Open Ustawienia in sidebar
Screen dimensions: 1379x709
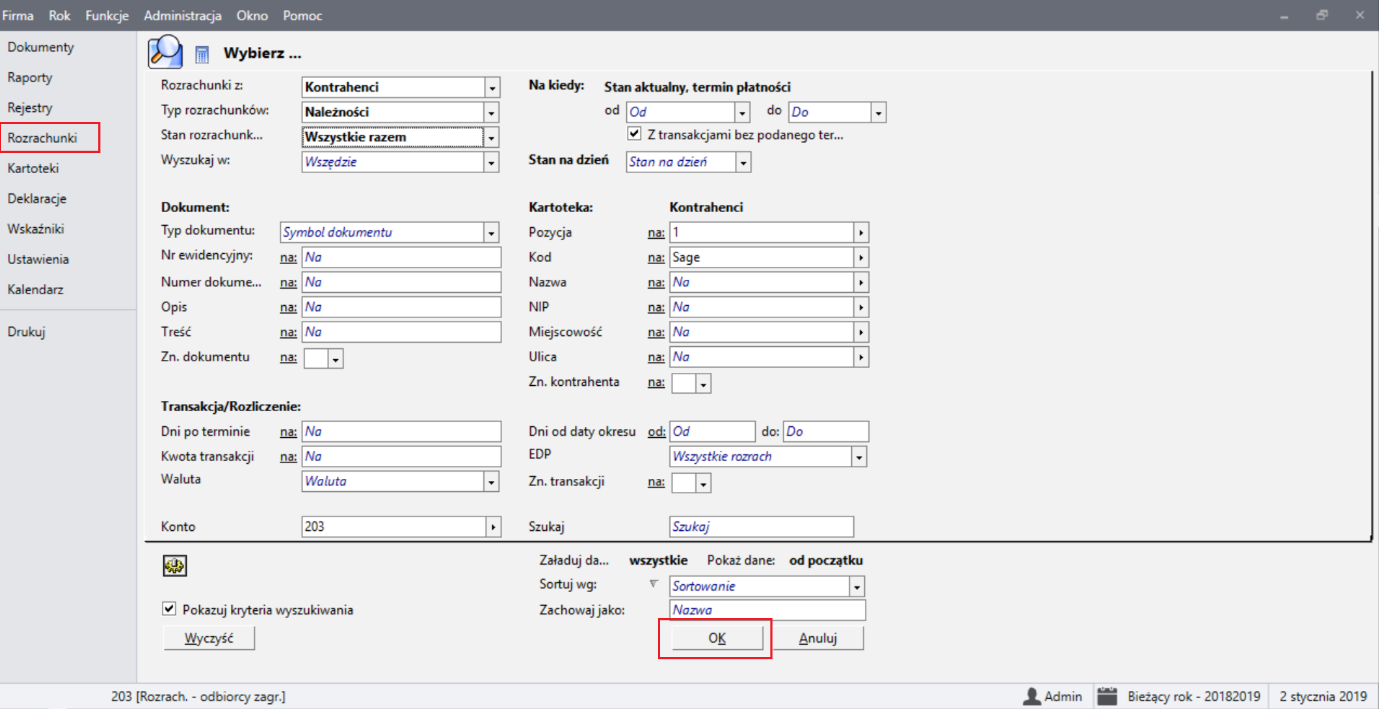pyautogui.click(x=38, y=259)
